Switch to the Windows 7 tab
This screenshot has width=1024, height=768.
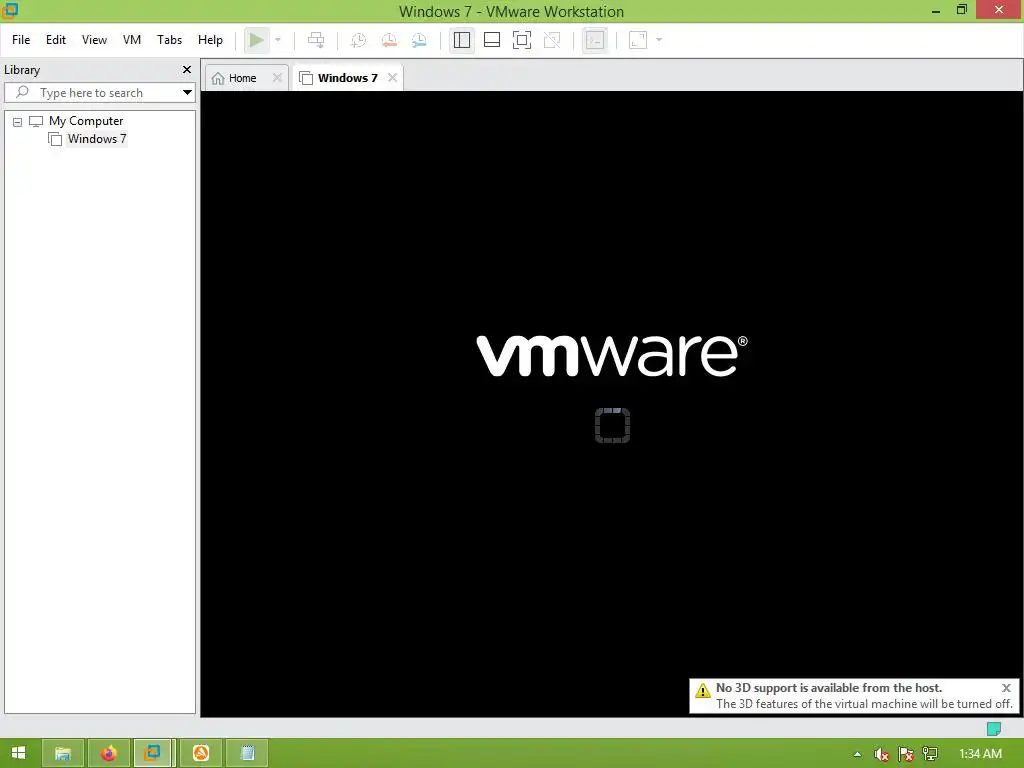[x=347, y=78]
